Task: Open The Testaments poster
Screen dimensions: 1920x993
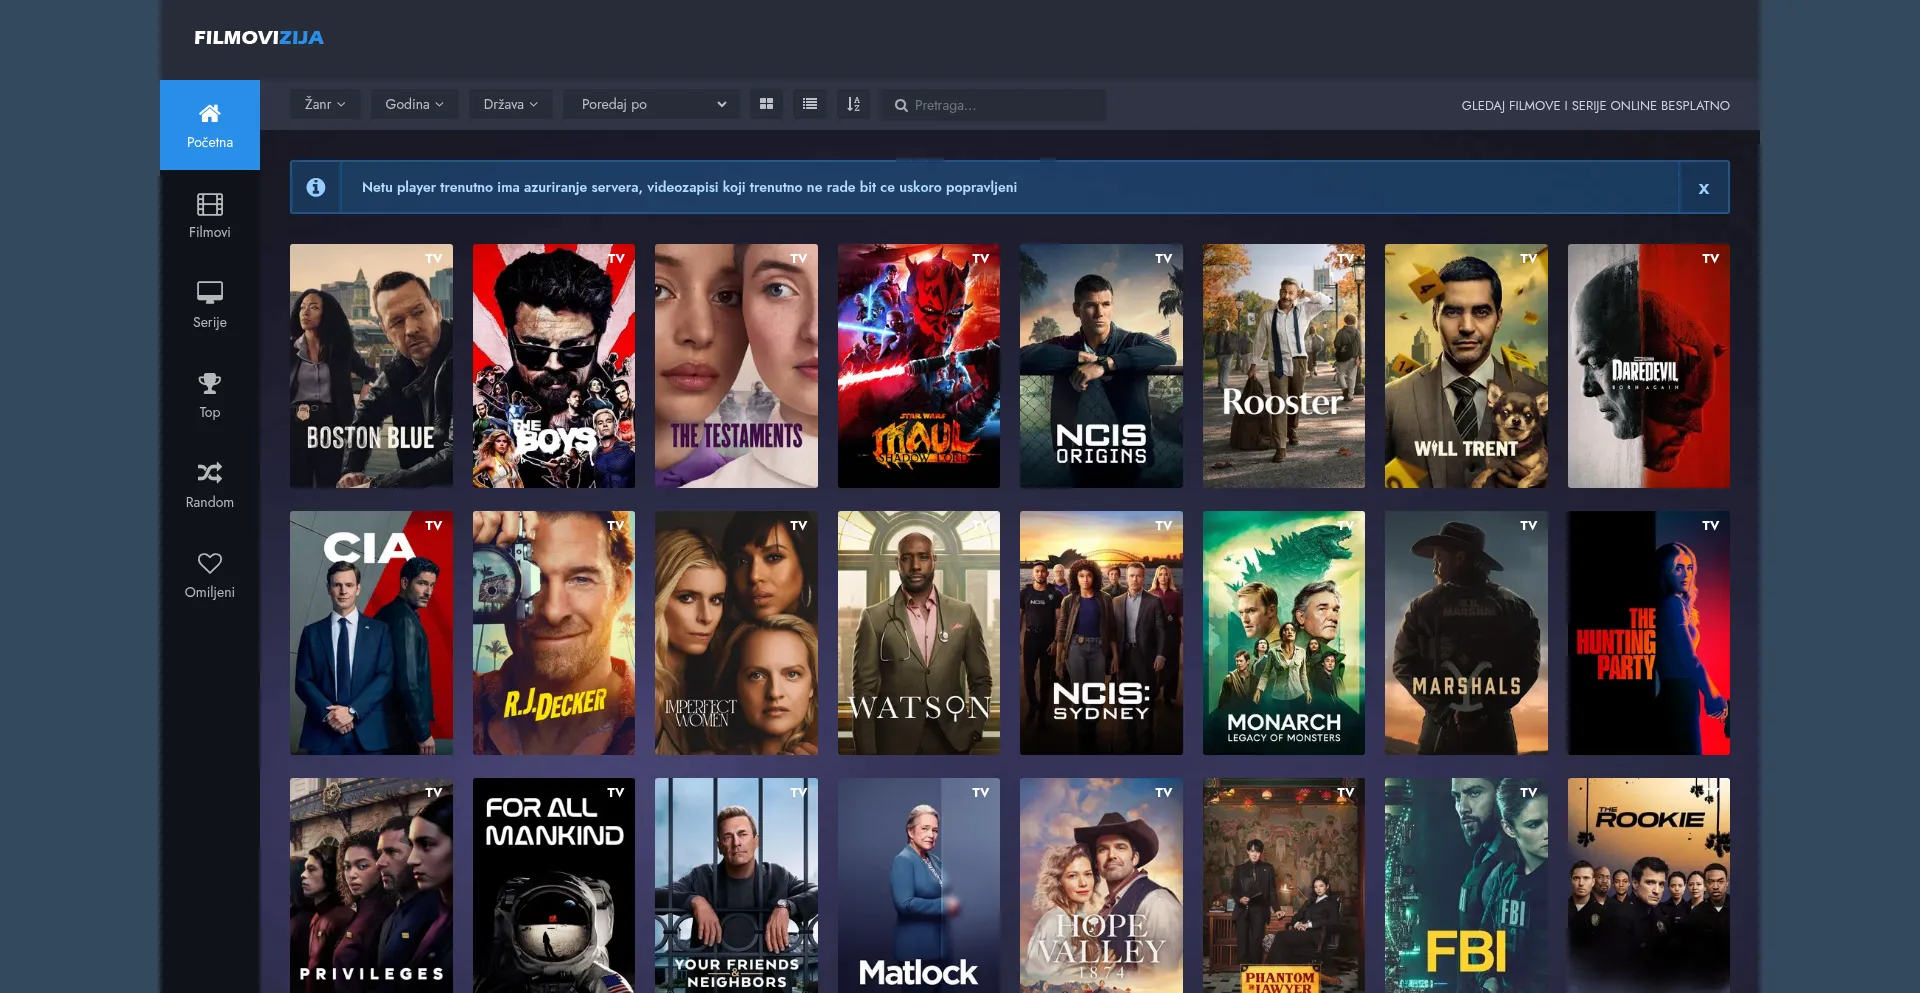Action: [736, 366]
